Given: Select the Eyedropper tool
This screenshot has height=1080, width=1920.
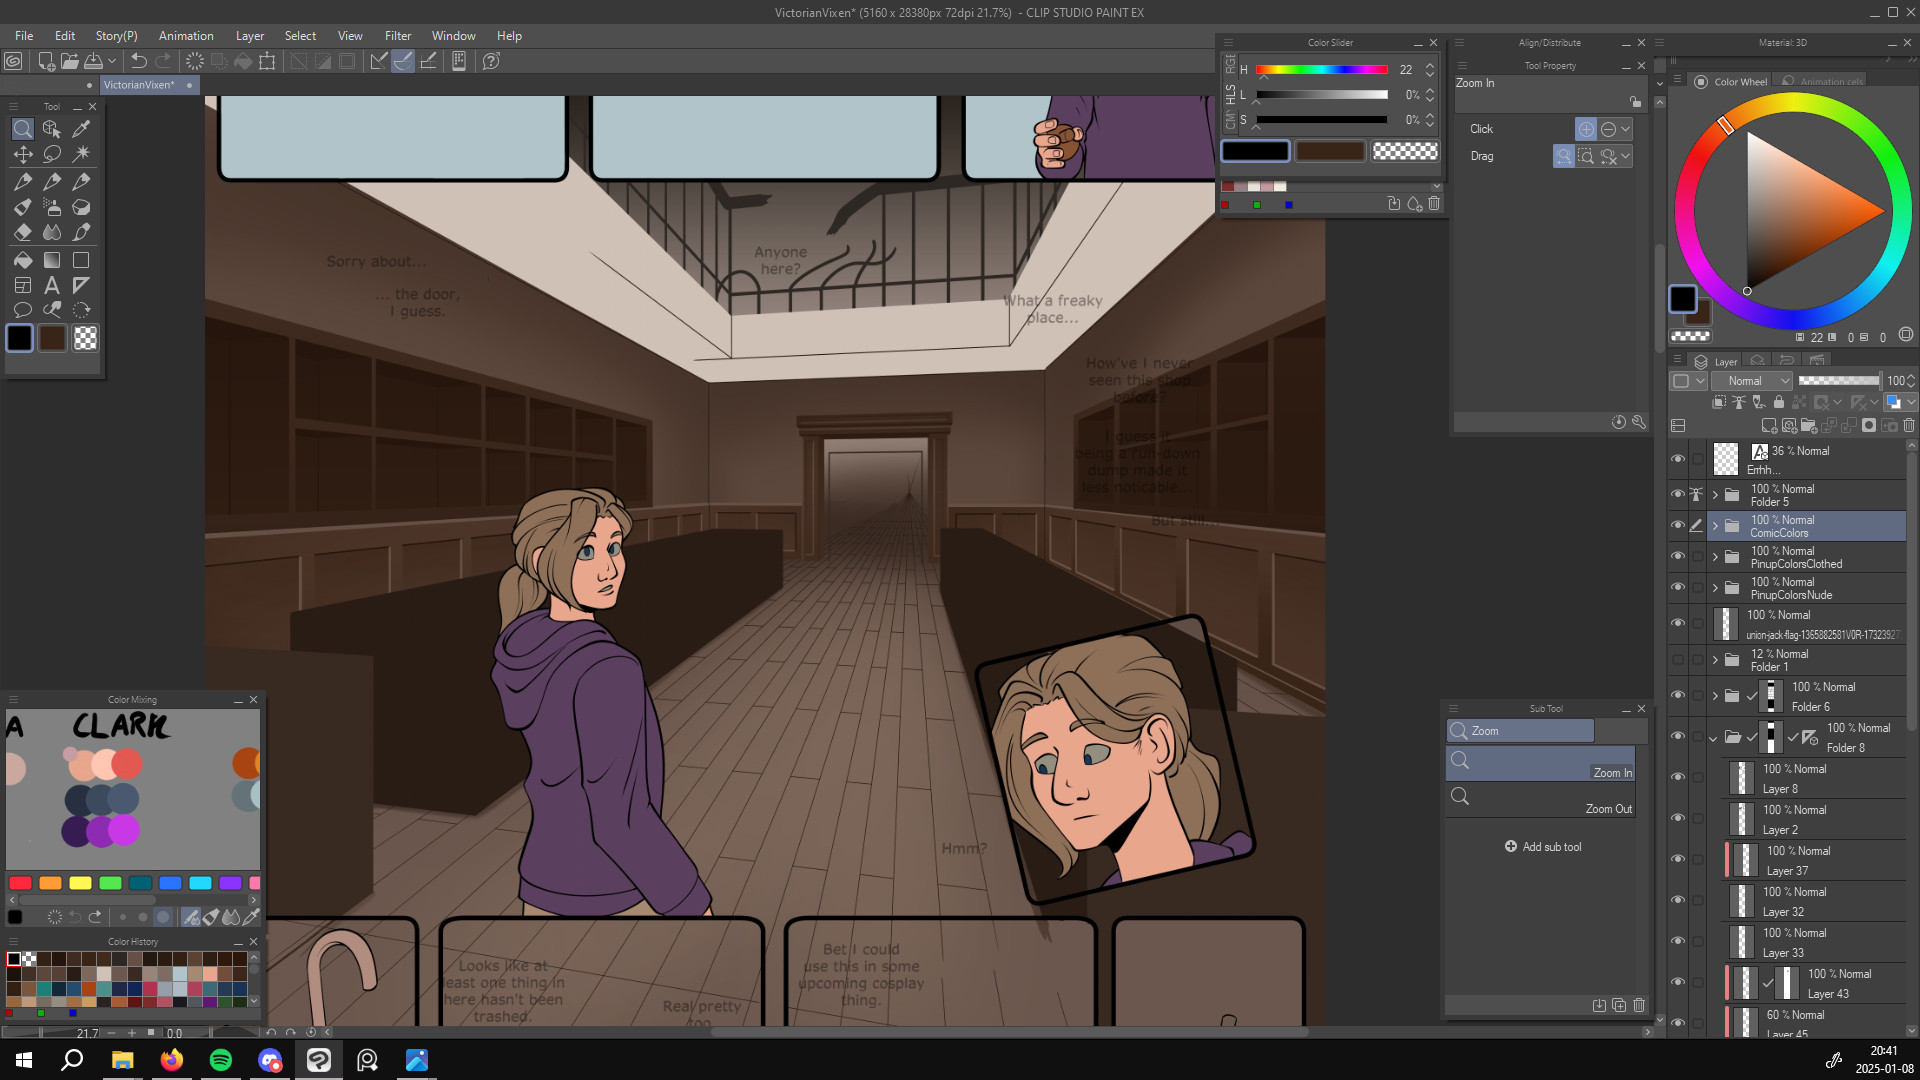Looking at the screenshot, I should click(81, 129).
